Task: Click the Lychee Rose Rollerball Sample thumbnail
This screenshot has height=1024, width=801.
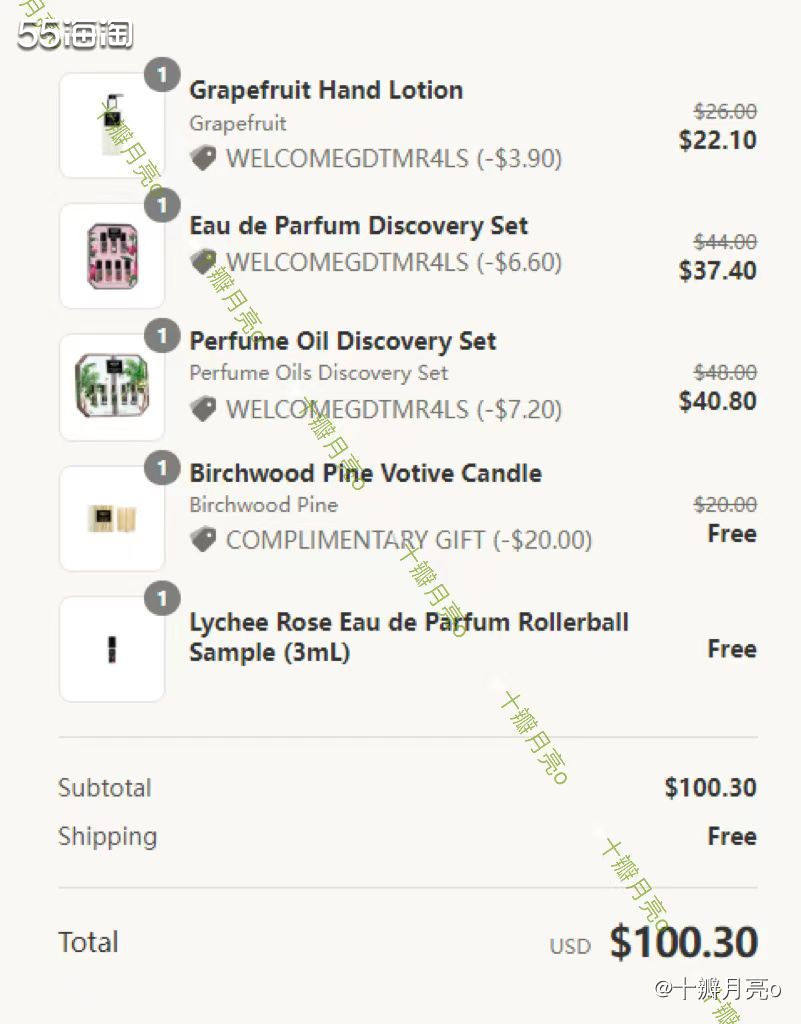Action: coord(112,649)
